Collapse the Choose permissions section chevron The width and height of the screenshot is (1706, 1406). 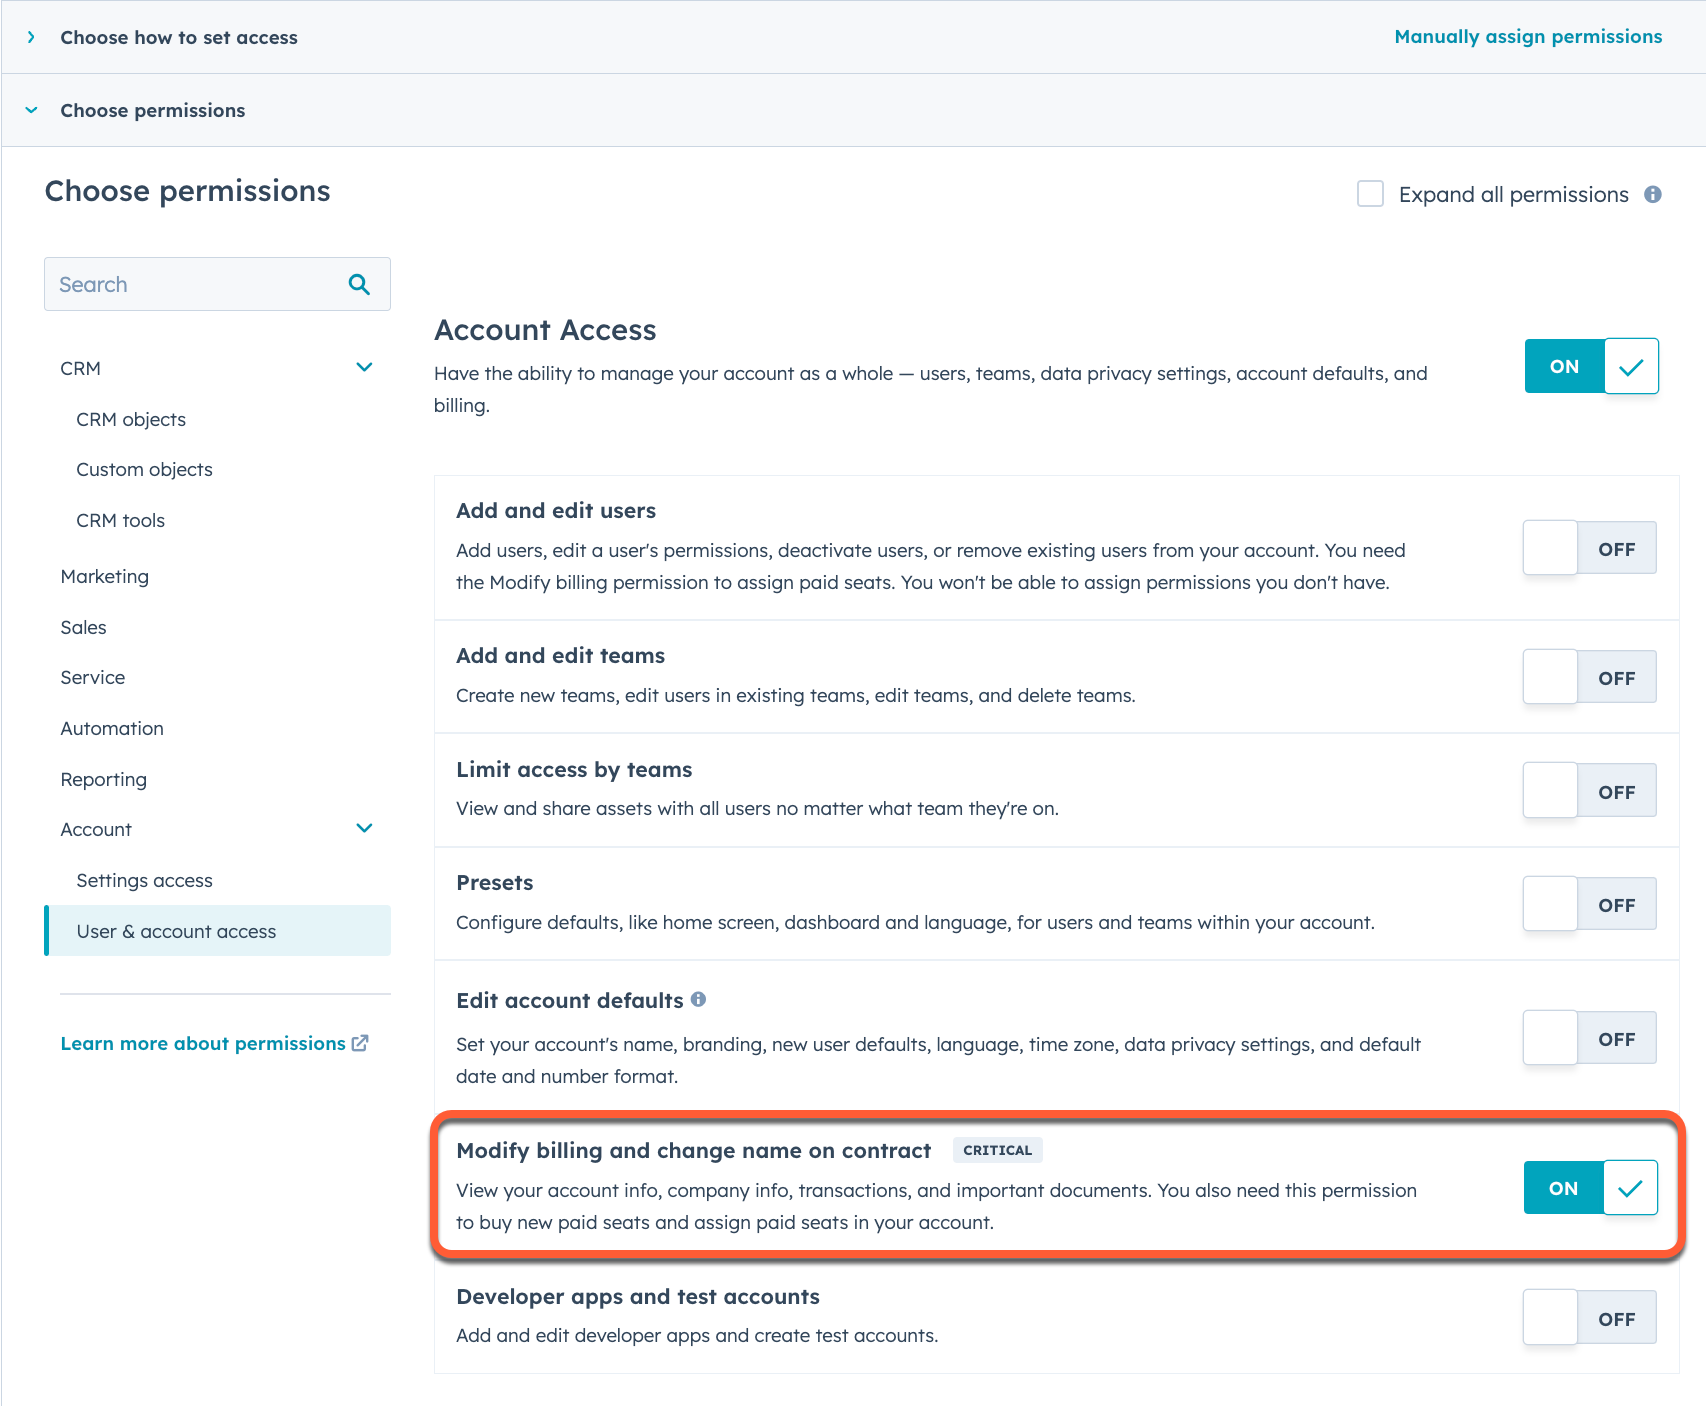(x=31, y=110)
